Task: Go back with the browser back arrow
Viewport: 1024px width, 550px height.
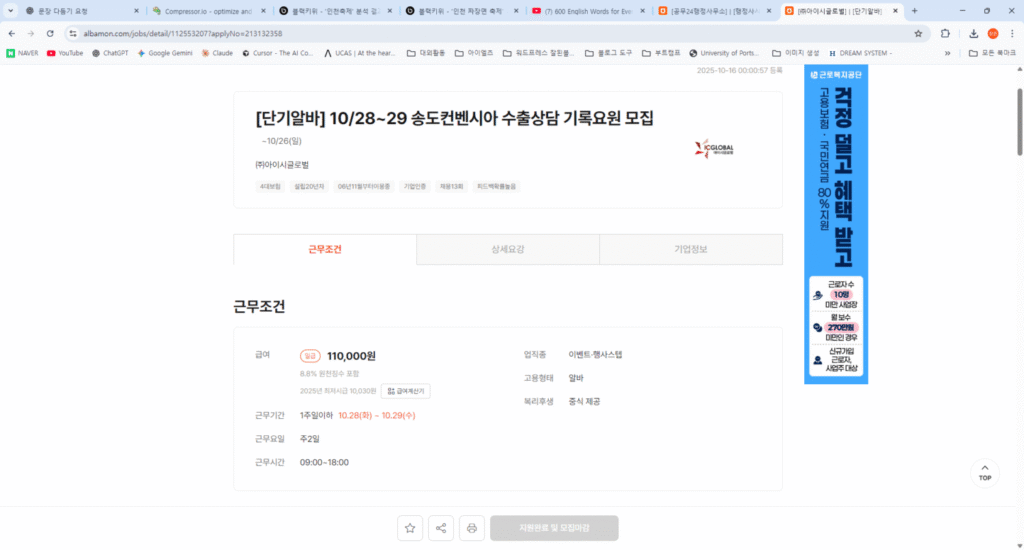Action: click(12, 33)
